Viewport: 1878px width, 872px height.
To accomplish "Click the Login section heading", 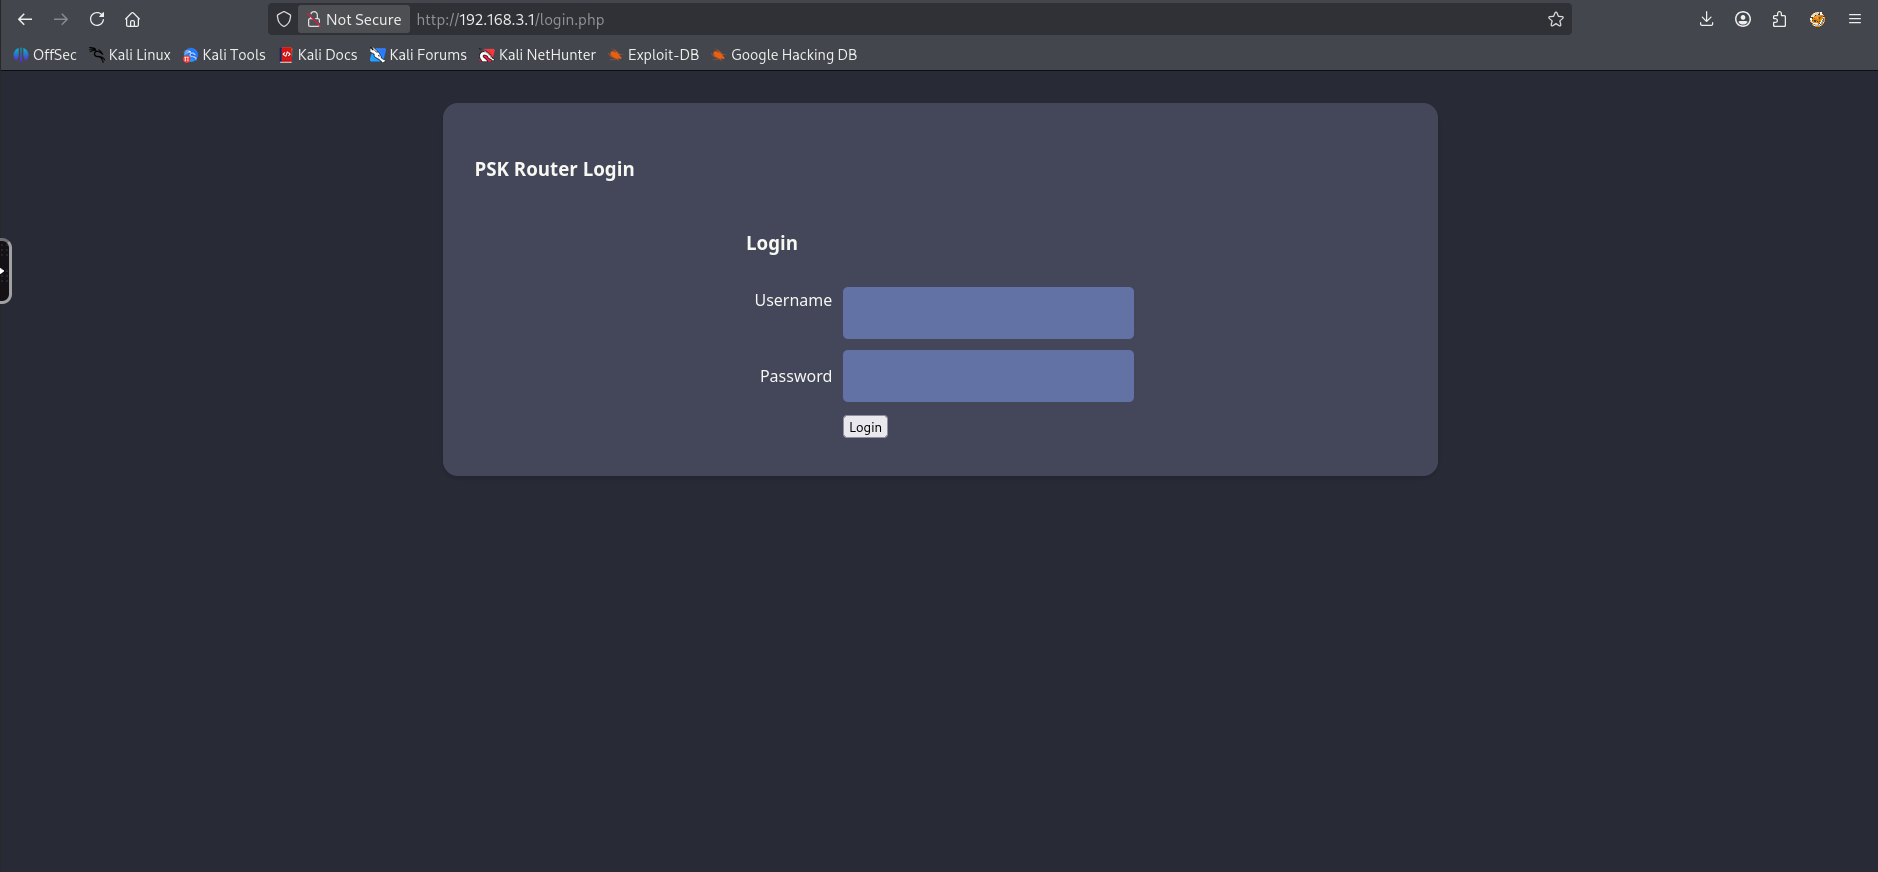I will pos(772,243).
